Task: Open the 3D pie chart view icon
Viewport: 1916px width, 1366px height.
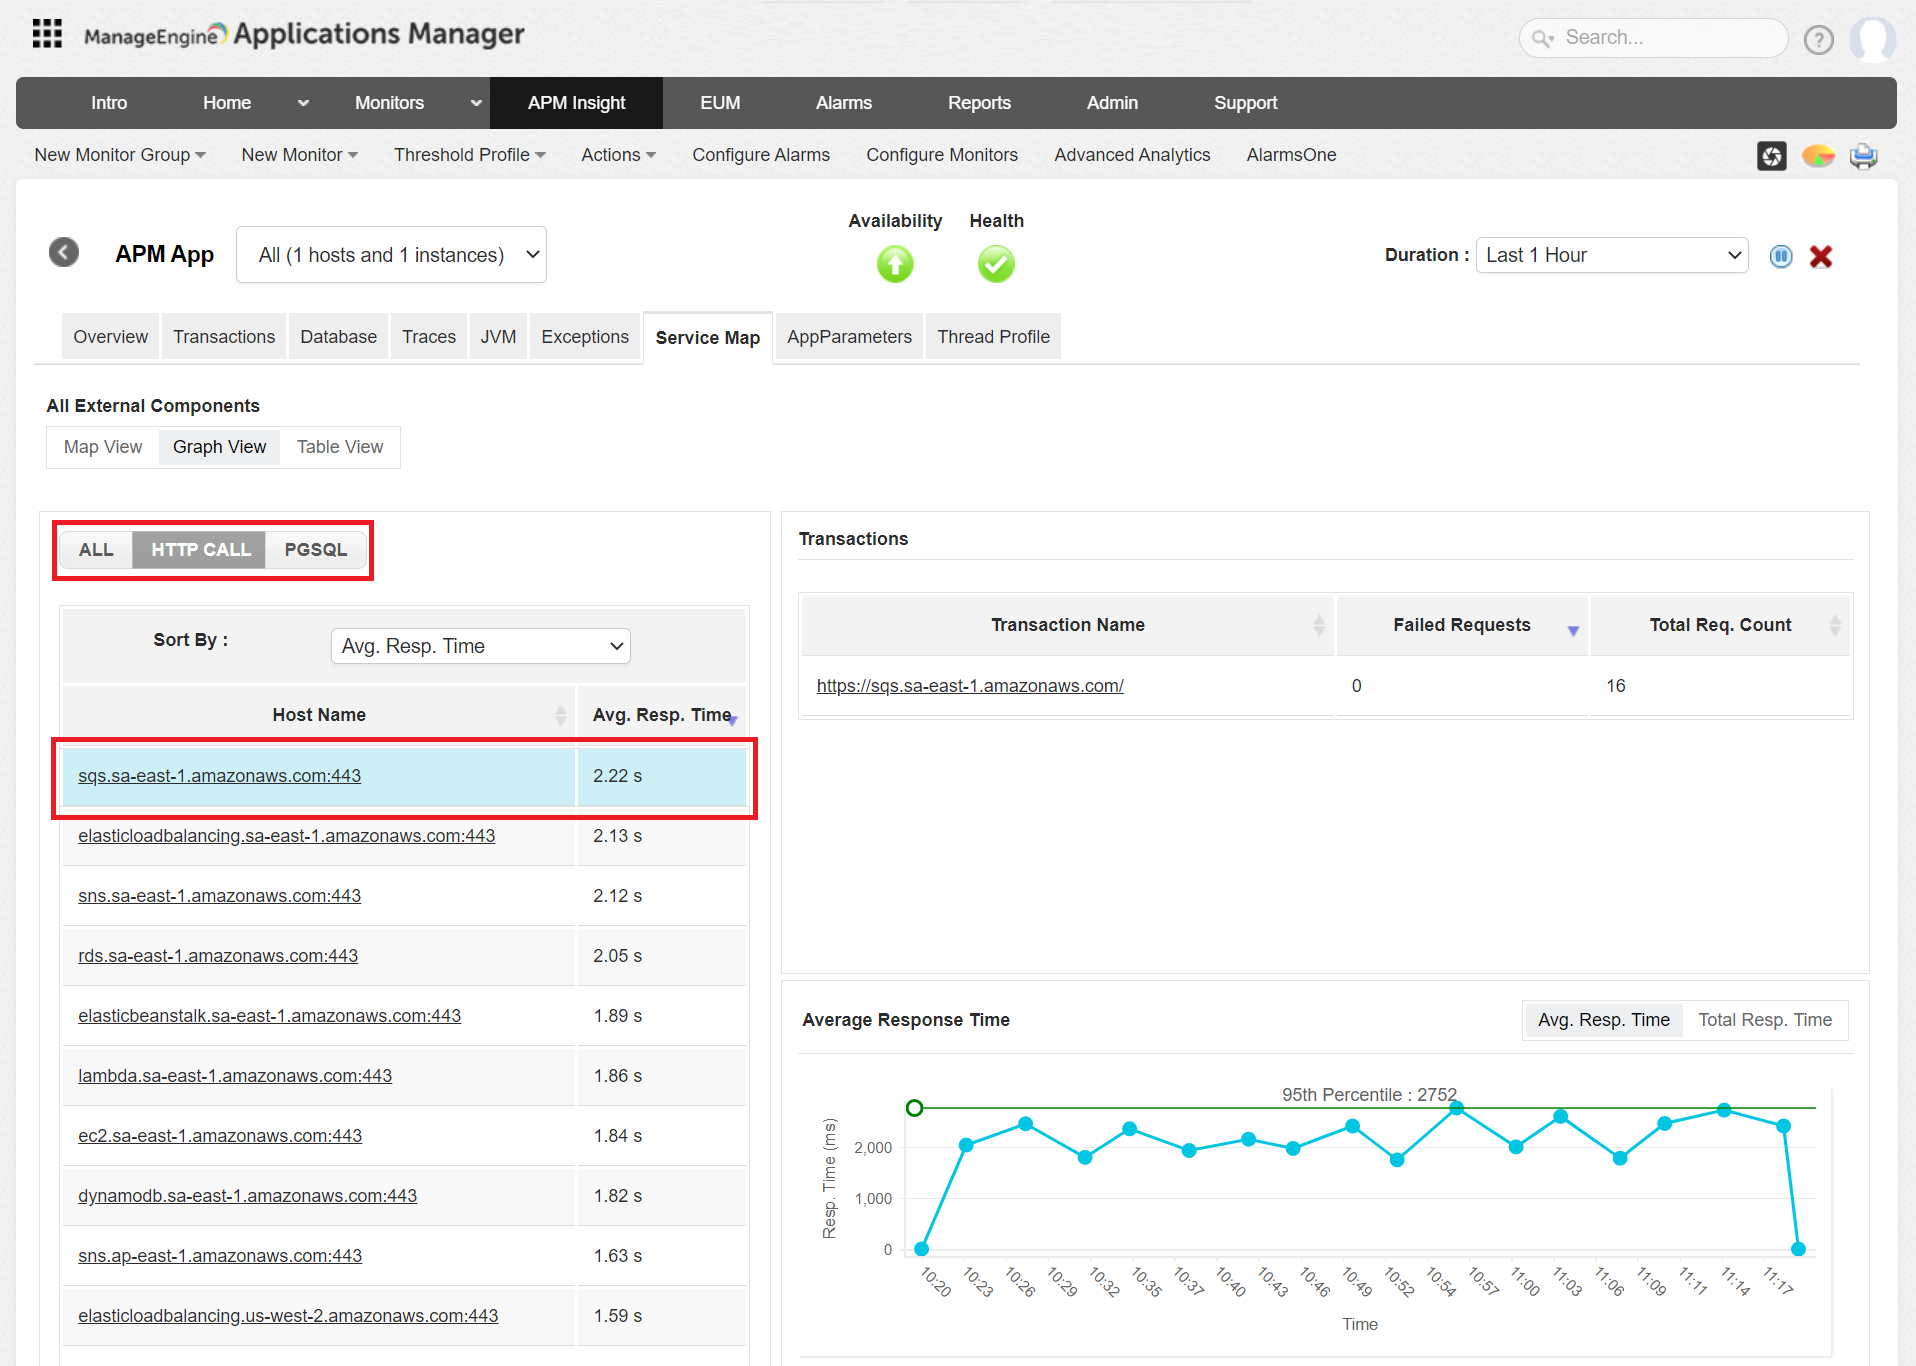Action: click(x=1818, y=156)
